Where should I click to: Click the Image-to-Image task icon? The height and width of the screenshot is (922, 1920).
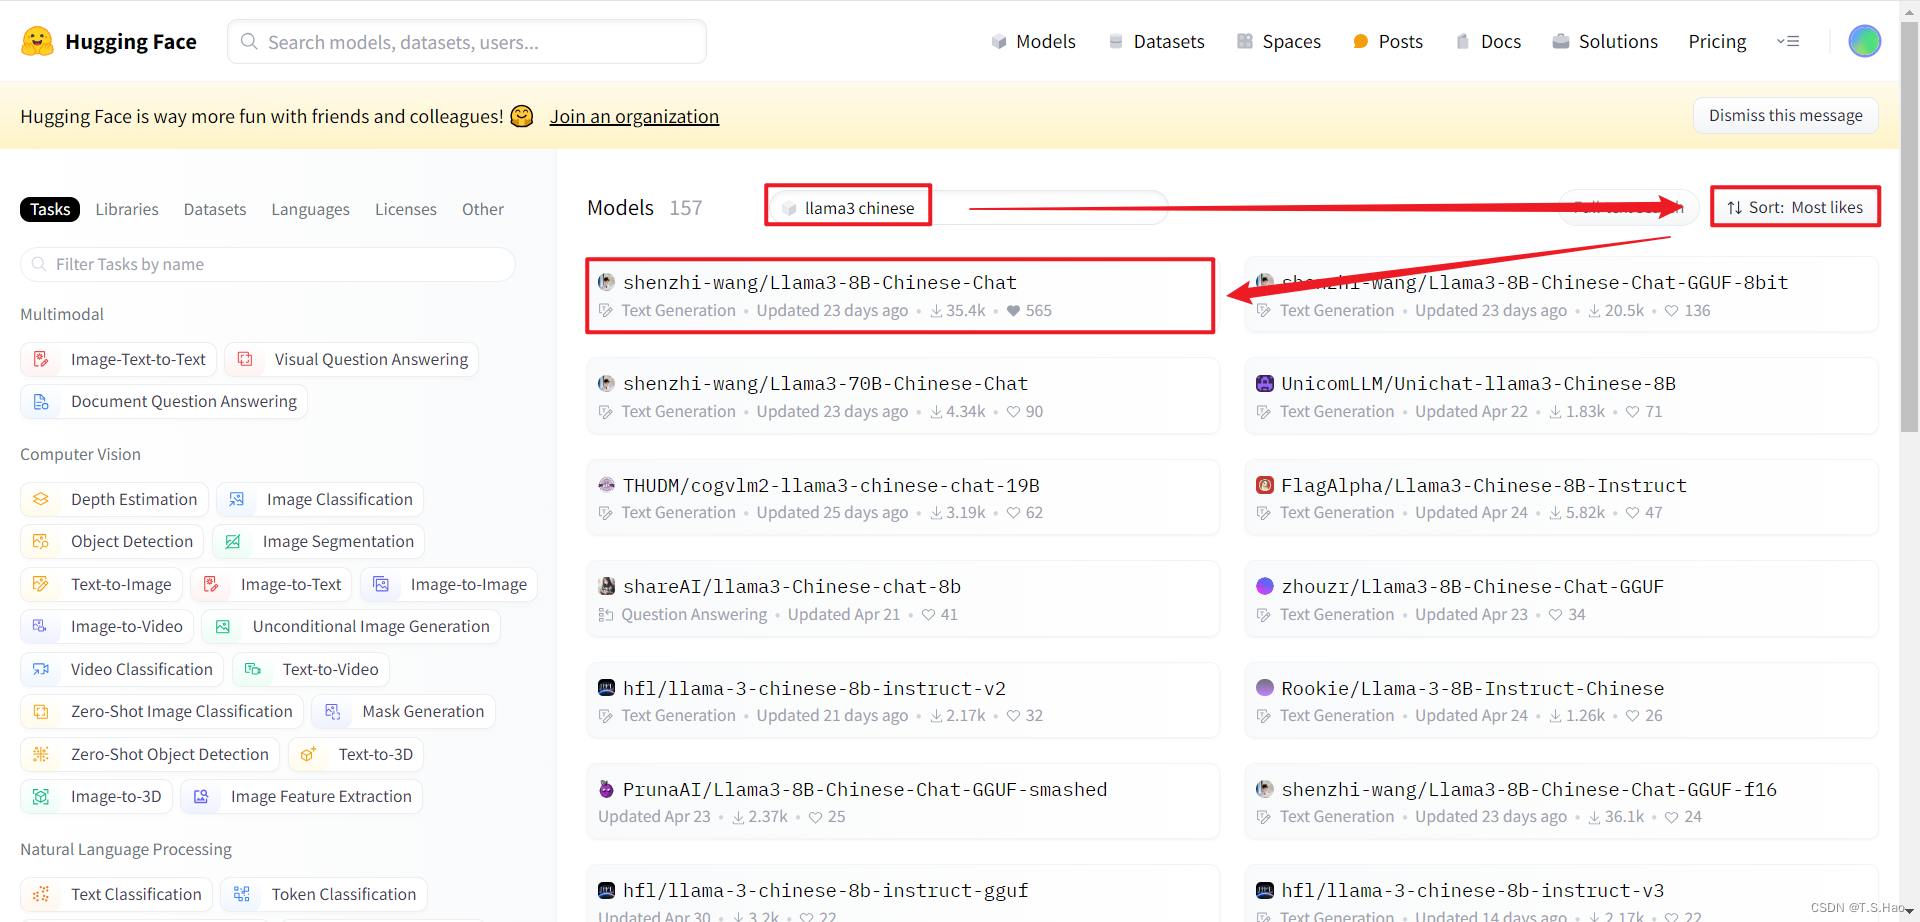[x=381, y=584]
